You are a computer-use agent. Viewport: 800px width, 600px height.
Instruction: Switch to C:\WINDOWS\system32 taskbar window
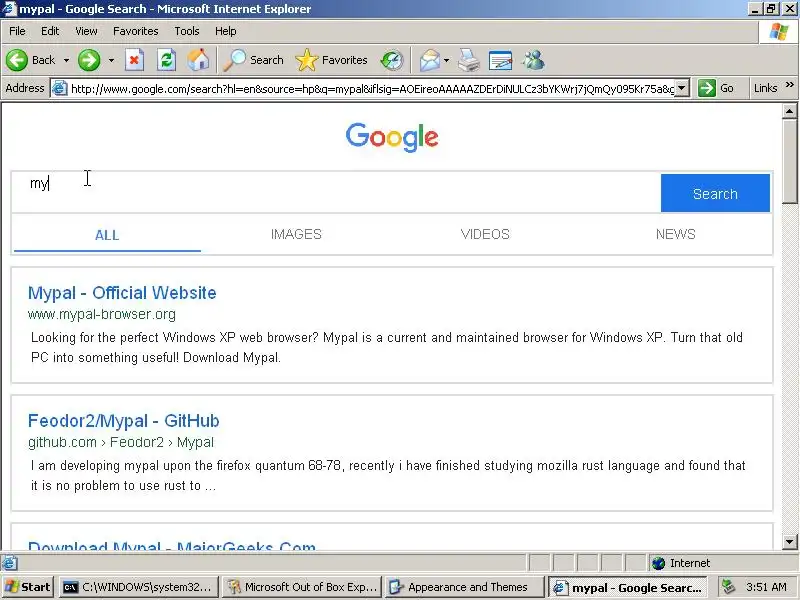pos(139,587)
